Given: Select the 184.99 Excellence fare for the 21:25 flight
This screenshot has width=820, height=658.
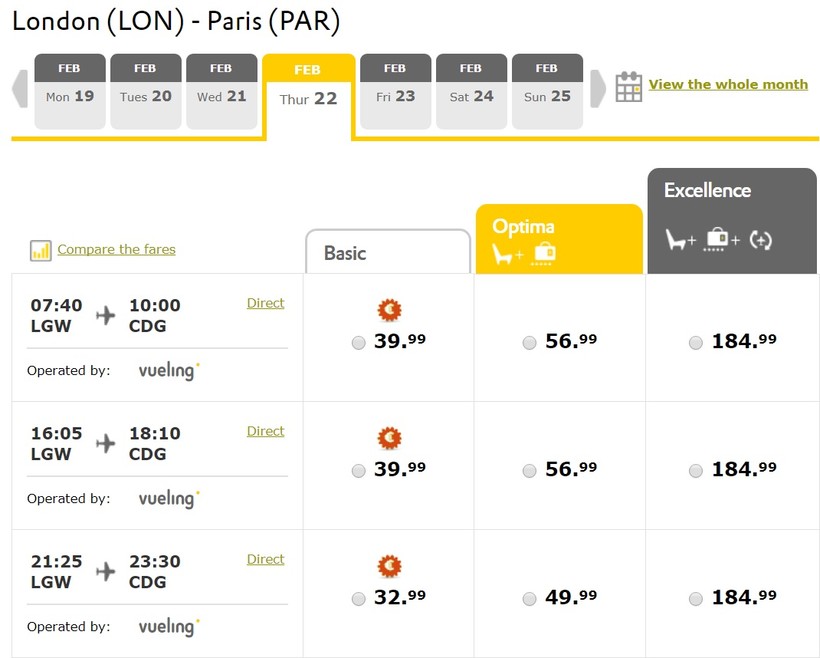Looking at the screenshot, I should 696,599.
